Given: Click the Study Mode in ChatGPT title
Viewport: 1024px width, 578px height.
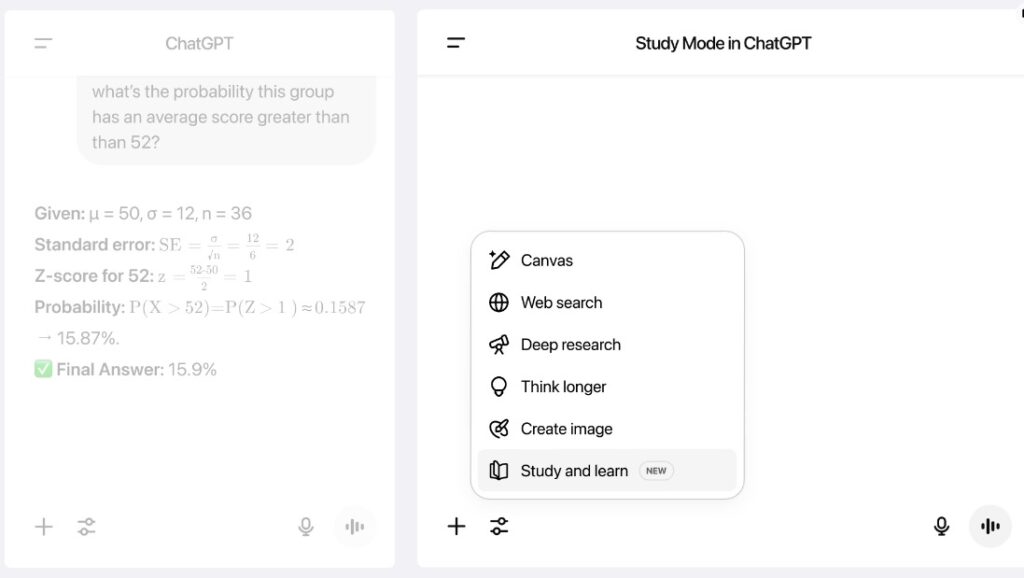Looking at the screenshot, I should point(723,43).
